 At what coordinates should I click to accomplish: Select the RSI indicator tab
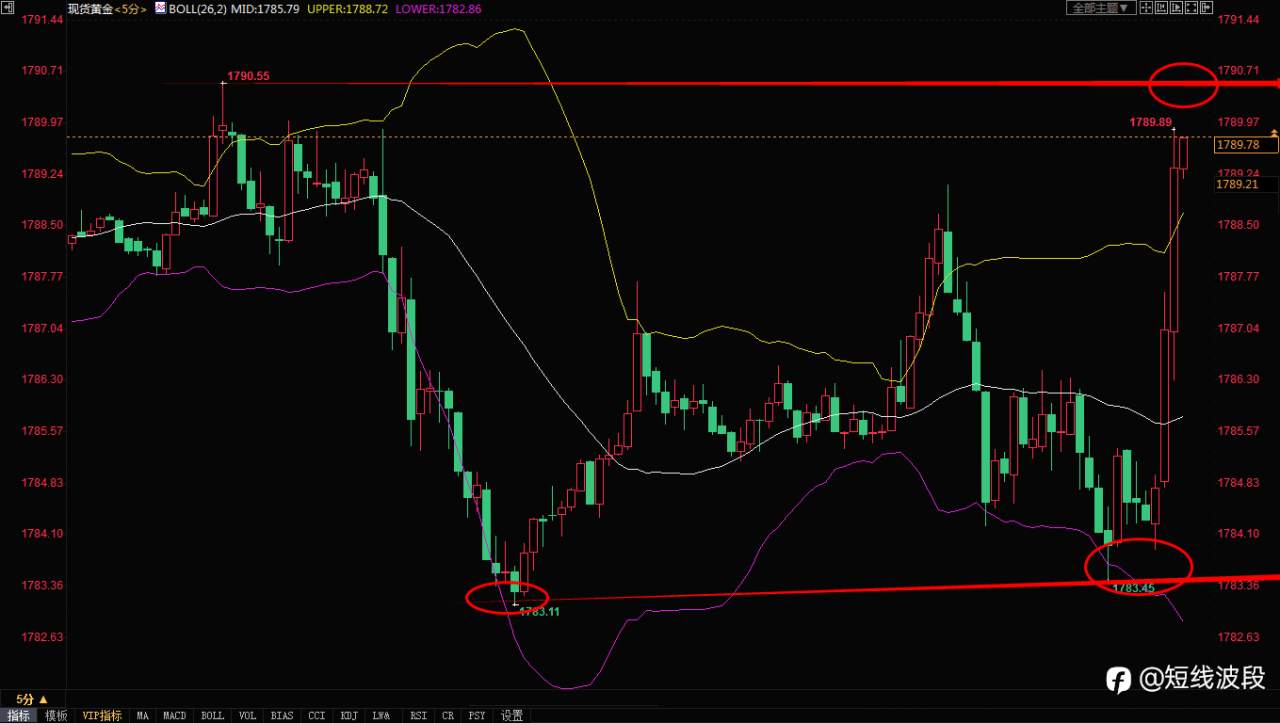418,715
